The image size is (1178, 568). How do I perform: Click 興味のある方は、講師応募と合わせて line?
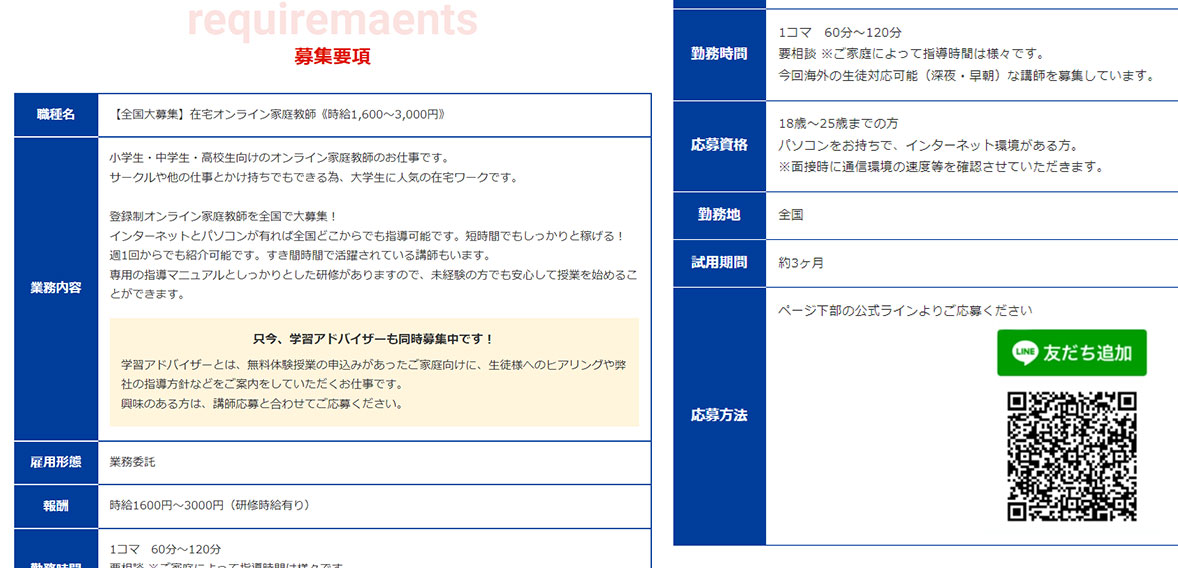[x=262, y=403]
